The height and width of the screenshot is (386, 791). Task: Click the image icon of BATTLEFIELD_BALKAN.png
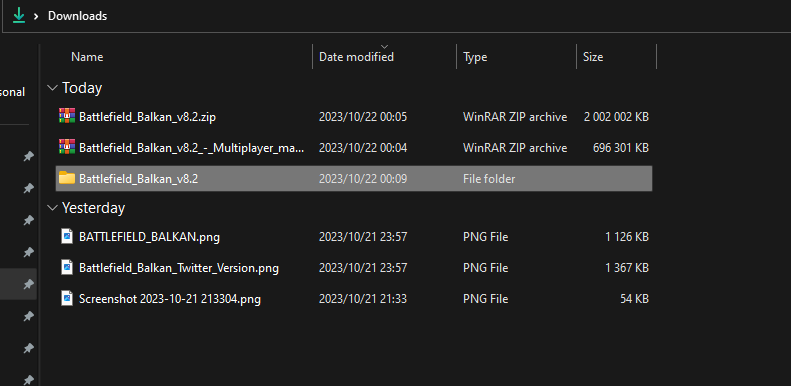[67, 236]
